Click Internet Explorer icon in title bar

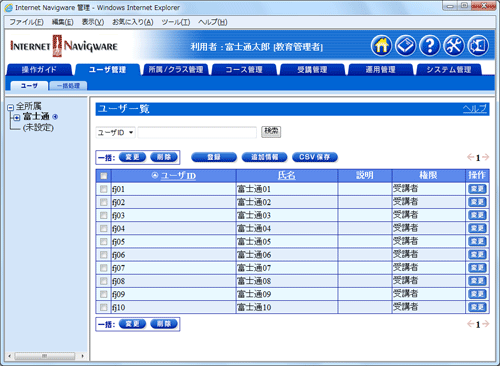pos(9,8)
